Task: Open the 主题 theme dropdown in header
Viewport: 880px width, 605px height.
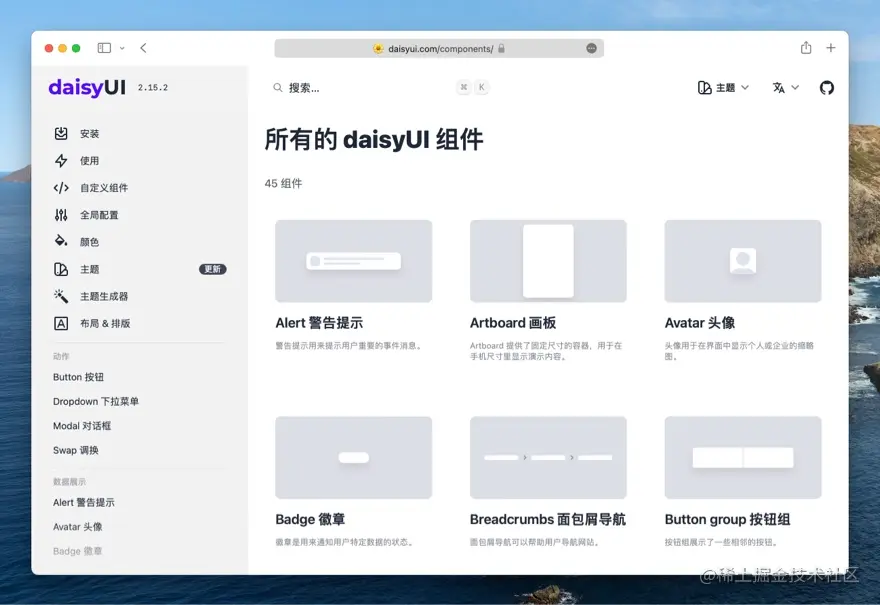Action: (722, 87)
